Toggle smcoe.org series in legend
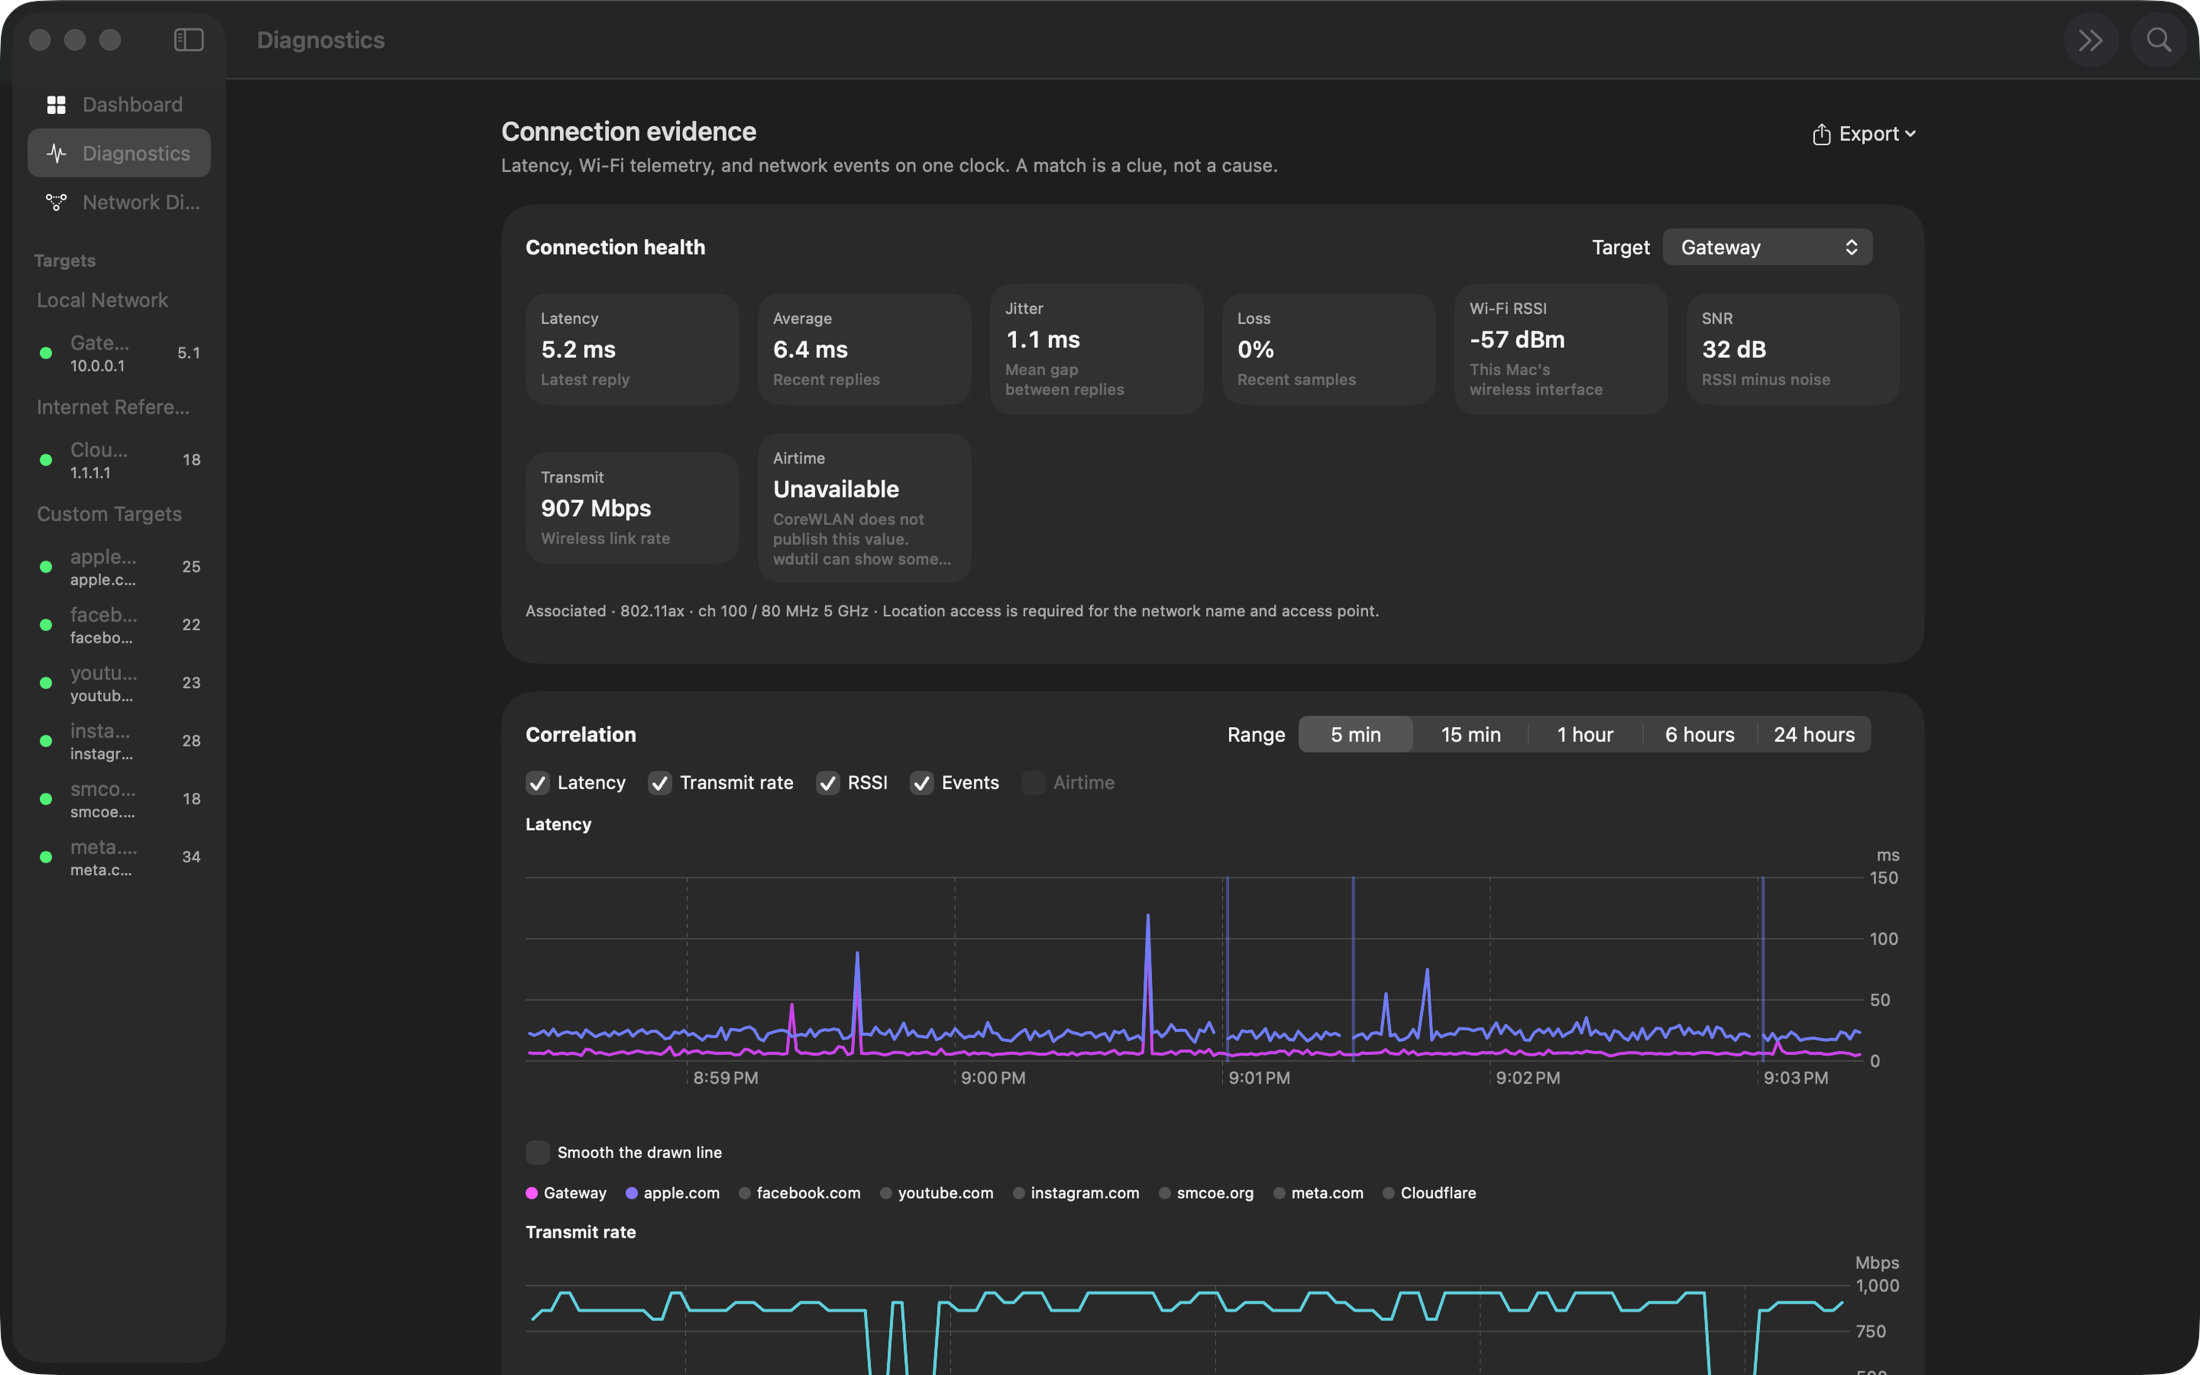2200x1375 pixels. [x=1206, y=1193]
